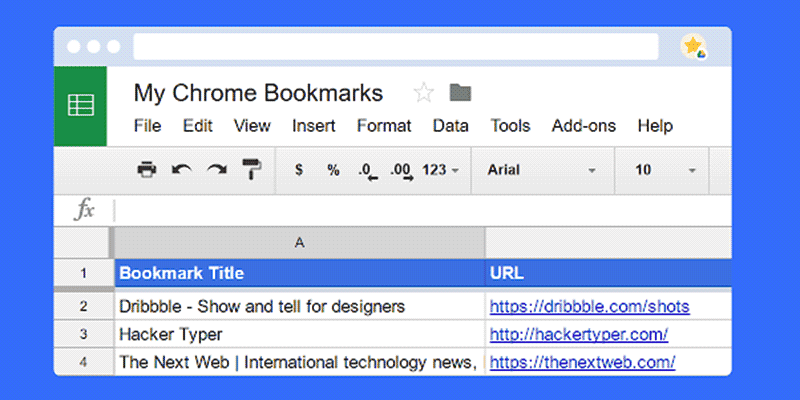
Task: Click the bookmarks star extension icon
Action: [x=694, y=47]
